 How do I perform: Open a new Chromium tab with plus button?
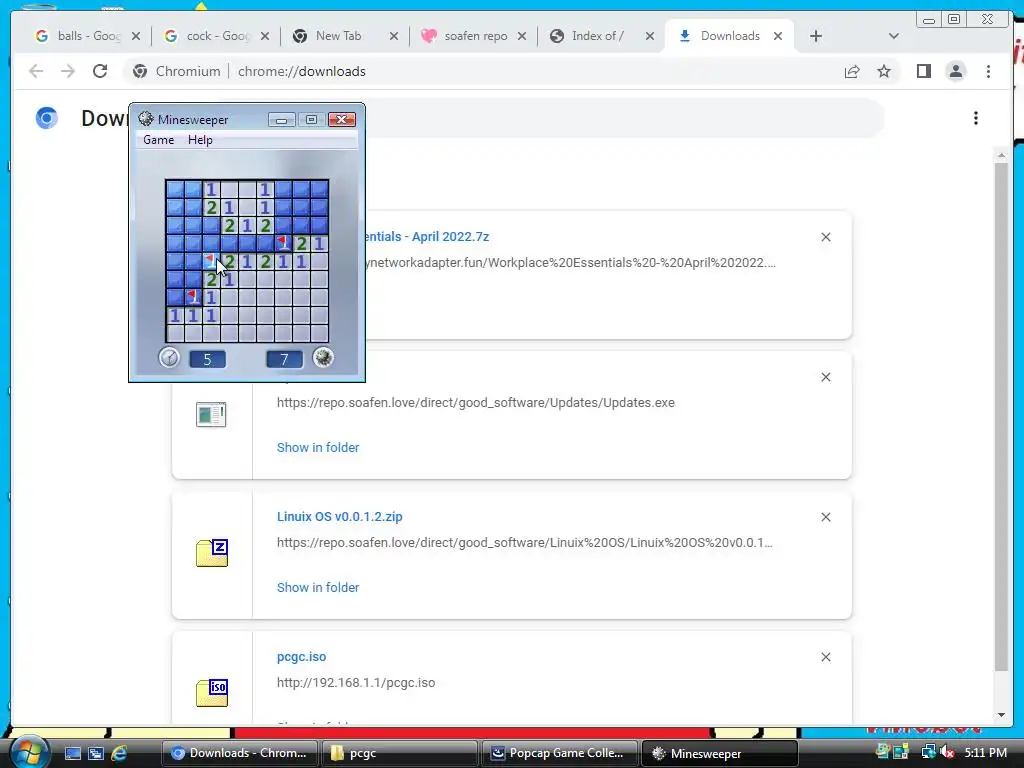816,36
